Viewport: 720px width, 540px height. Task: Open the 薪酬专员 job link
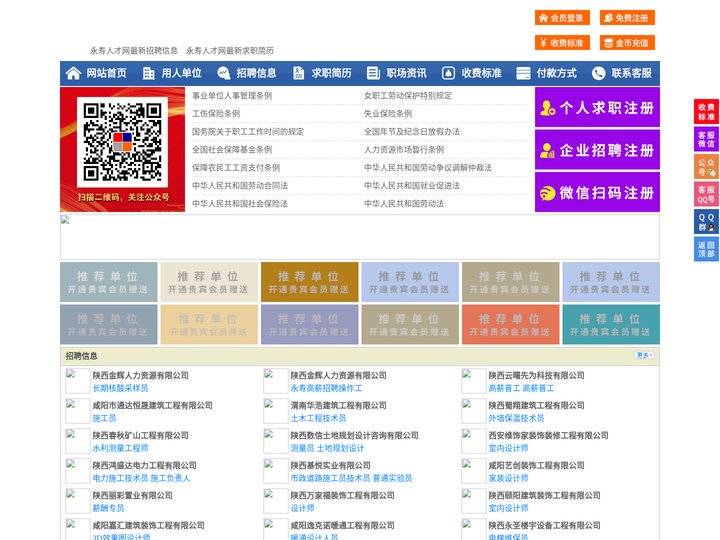tap(108, 508)
